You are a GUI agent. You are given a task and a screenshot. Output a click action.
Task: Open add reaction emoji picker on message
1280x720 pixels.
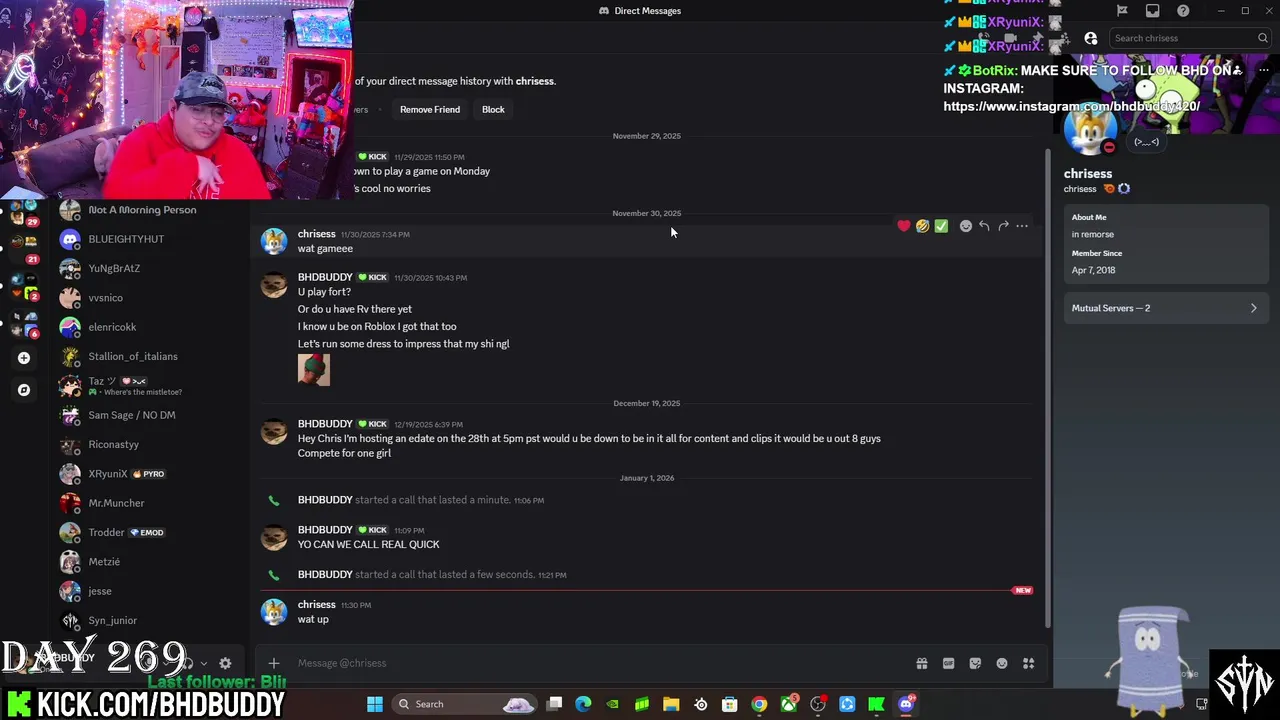pyautogui.click(x=965, y=226)
